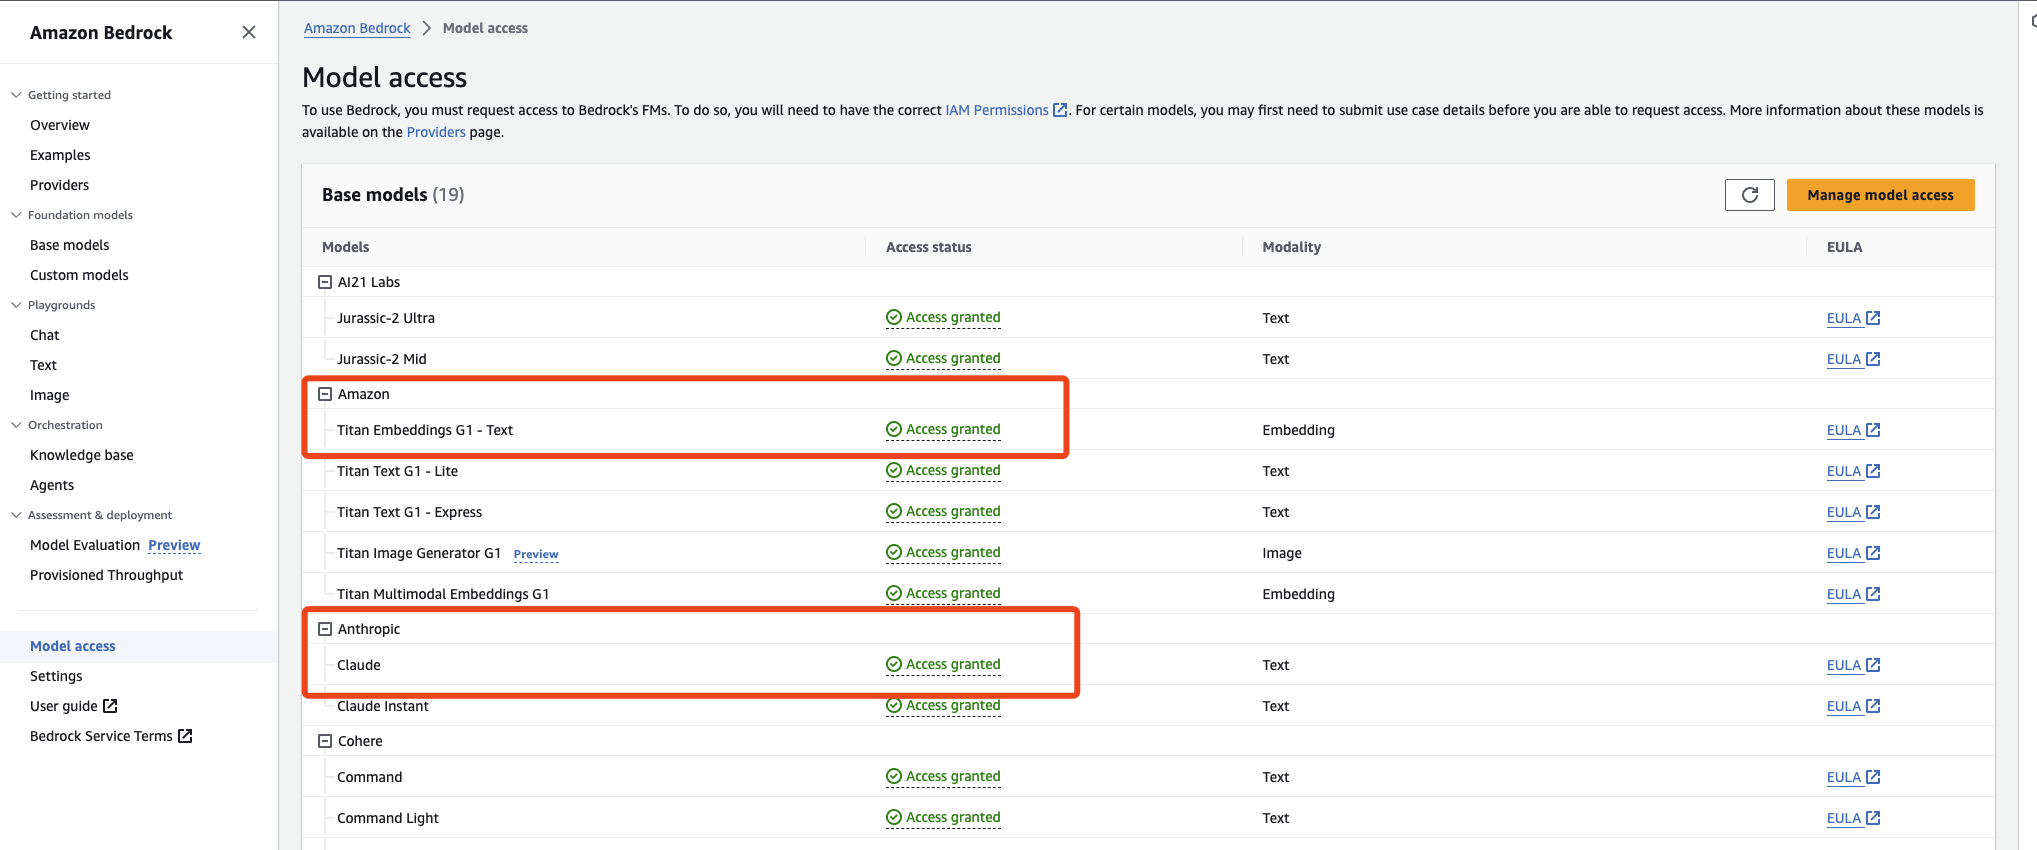2037x850 pixels.
Task: Open EULA link for Titan Text G1 - Lite
Action: tap(1853, 471)
